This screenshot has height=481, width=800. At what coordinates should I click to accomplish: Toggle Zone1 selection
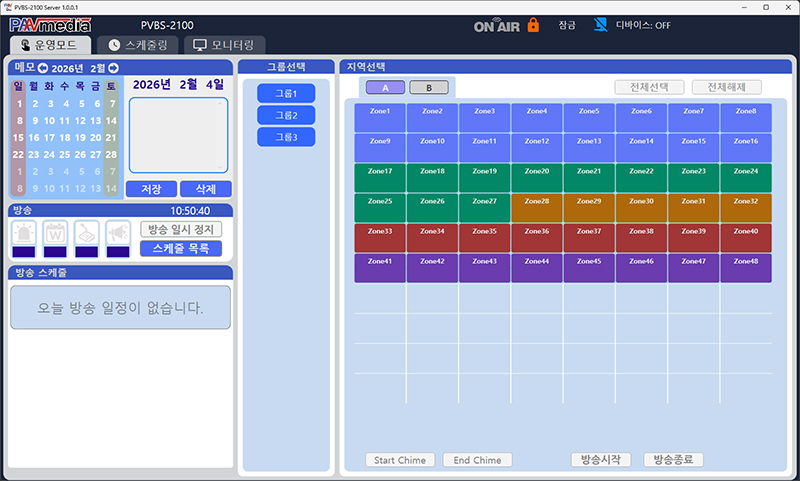point(380,118)
